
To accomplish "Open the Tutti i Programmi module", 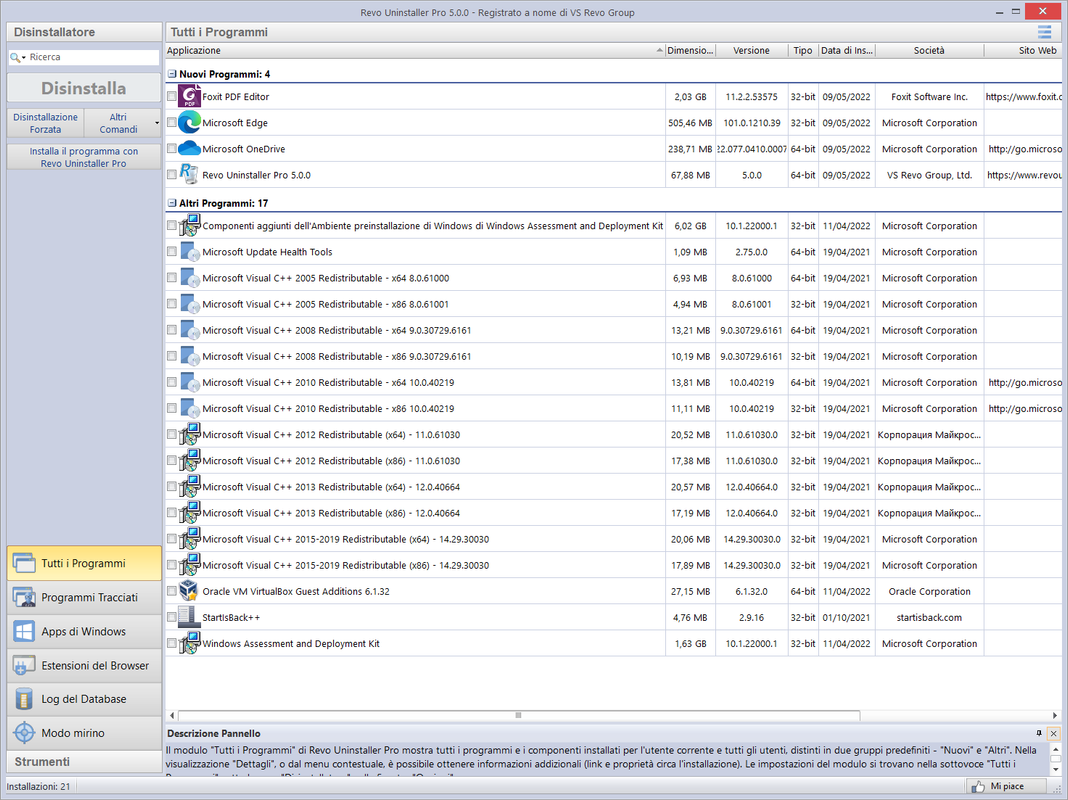I will coord(84,563).
